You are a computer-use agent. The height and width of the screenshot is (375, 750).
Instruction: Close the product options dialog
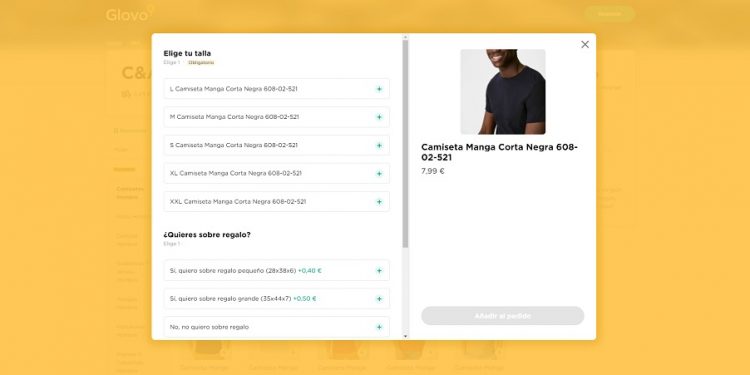click(x=585, y=44)
